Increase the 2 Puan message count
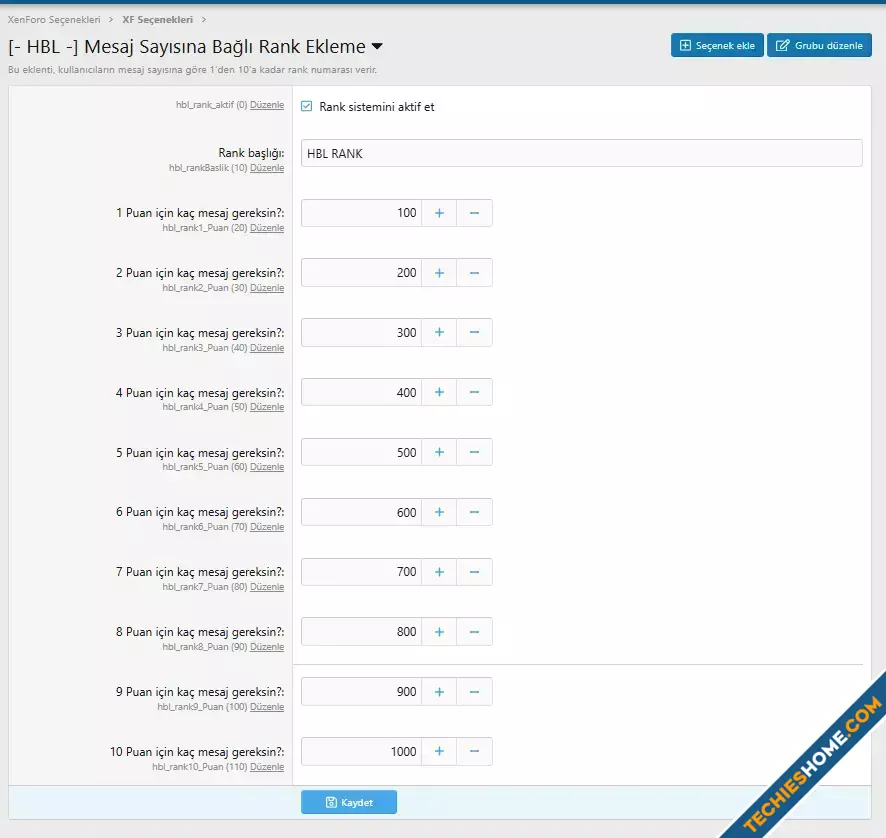This screenshot has height=838, width=886. tap(439, 273)
